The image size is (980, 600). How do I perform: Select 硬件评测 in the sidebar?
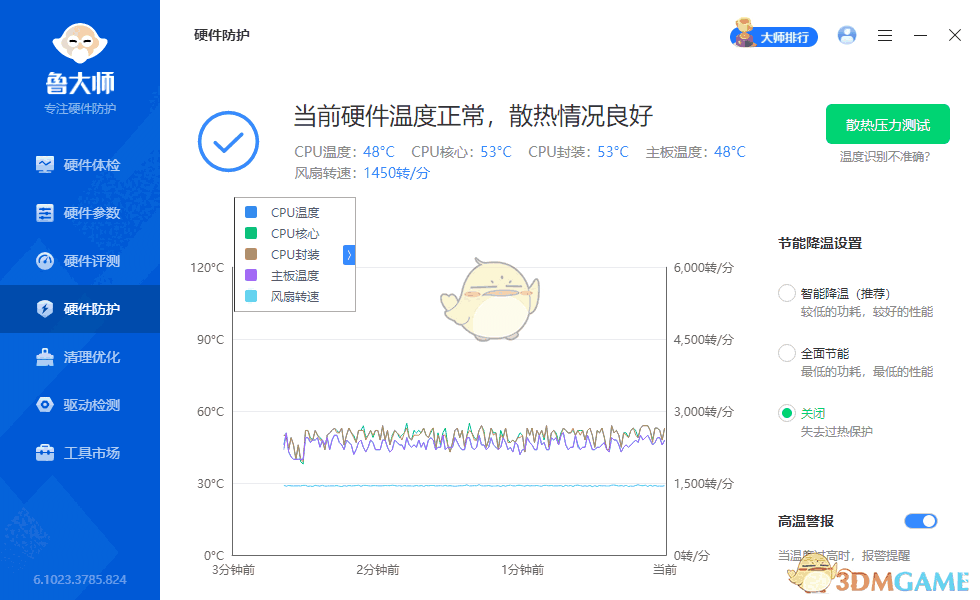[x=80, y=260]
